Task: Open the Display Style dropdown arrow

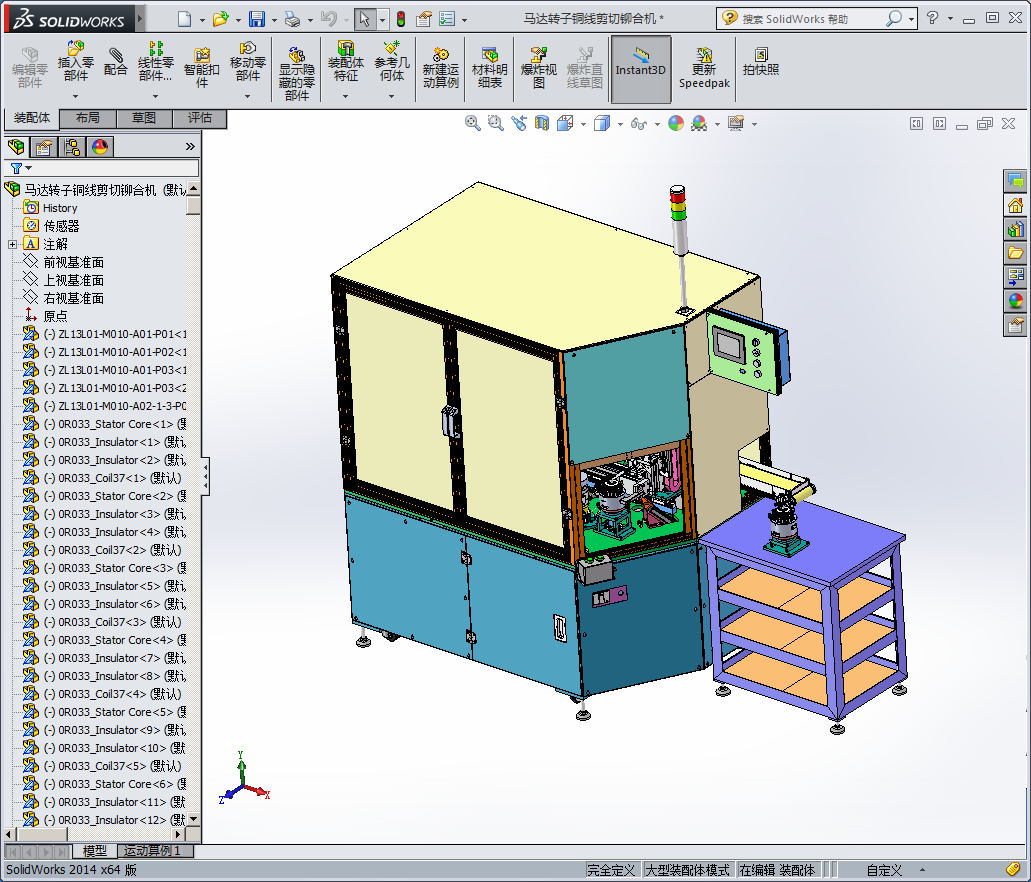Action: (x=620, y=124)
